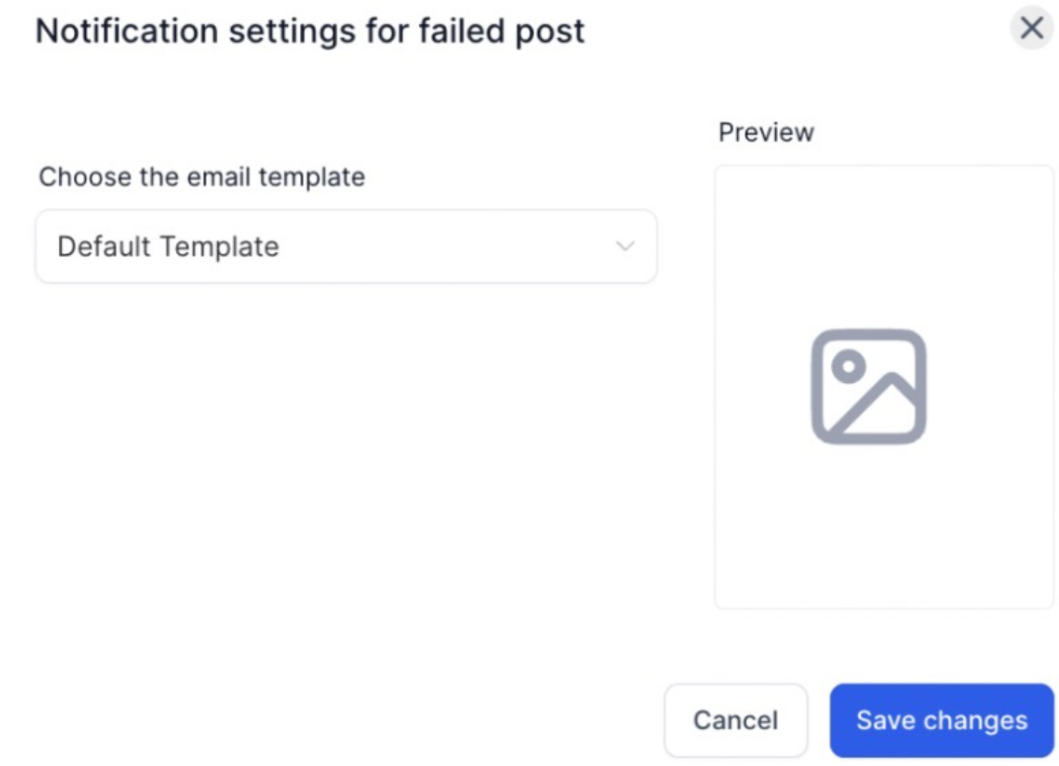
Task: Select the "Default Template" text in combo box
Action: coord(168,246)
